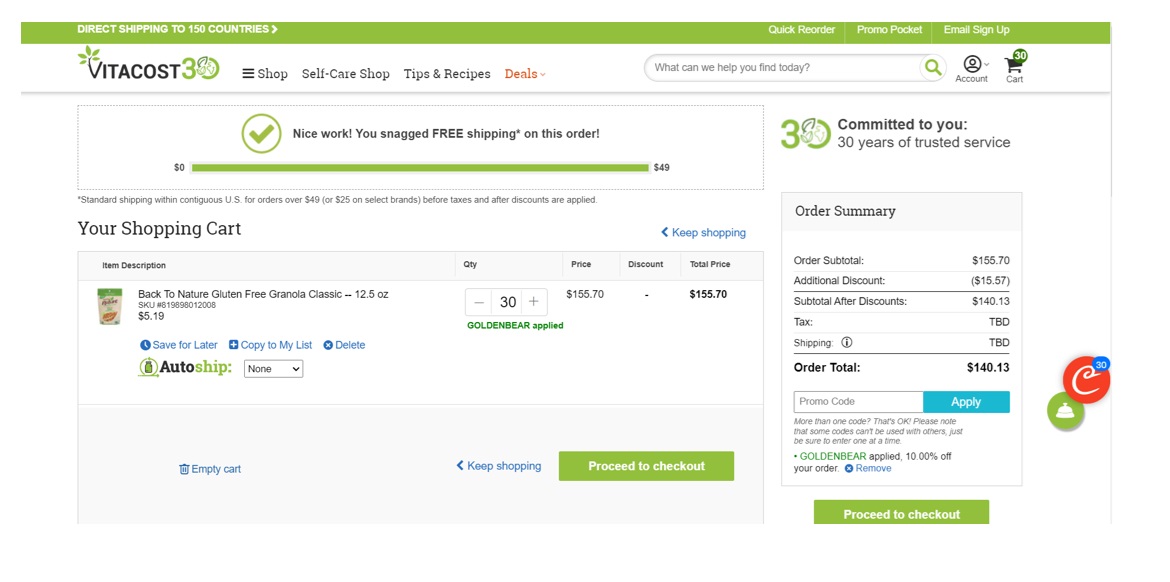
Task: Click Empty cart trash link
Action: [x=210, y=469]
